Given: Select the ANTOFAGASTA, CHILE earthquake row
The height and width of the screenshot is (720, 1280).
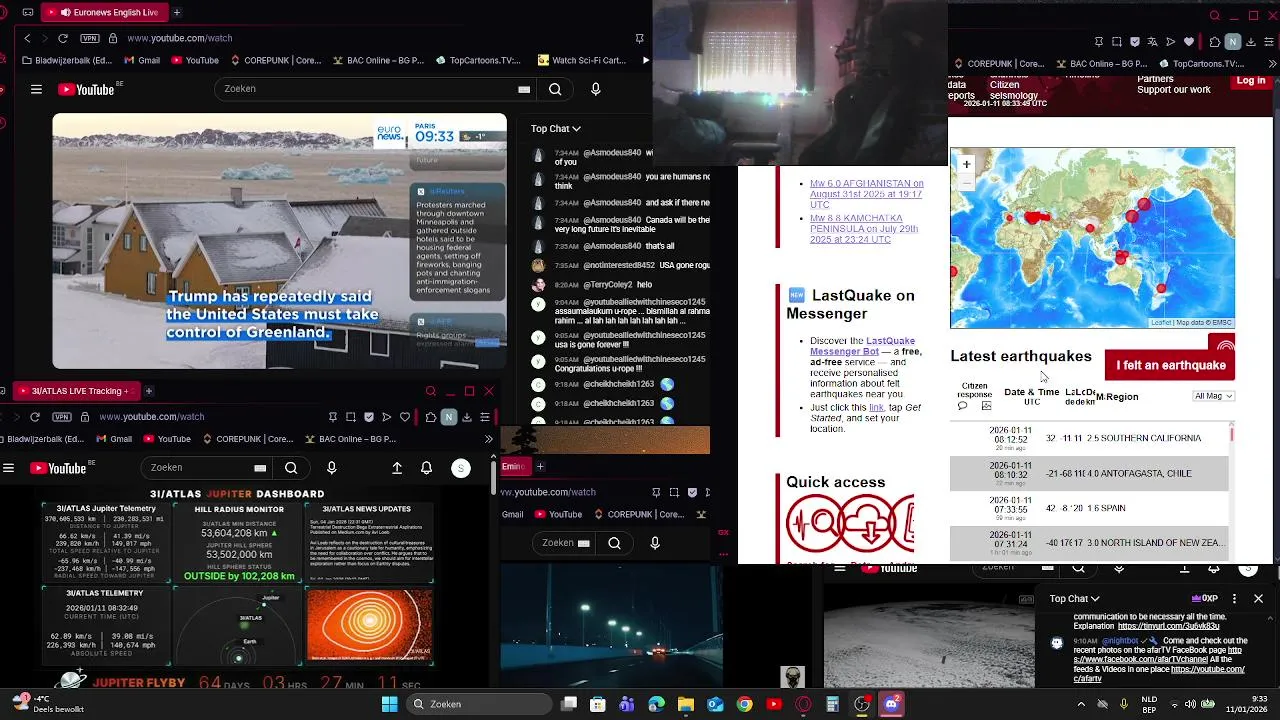Looking at the screenshot, I should [1089, 473].
